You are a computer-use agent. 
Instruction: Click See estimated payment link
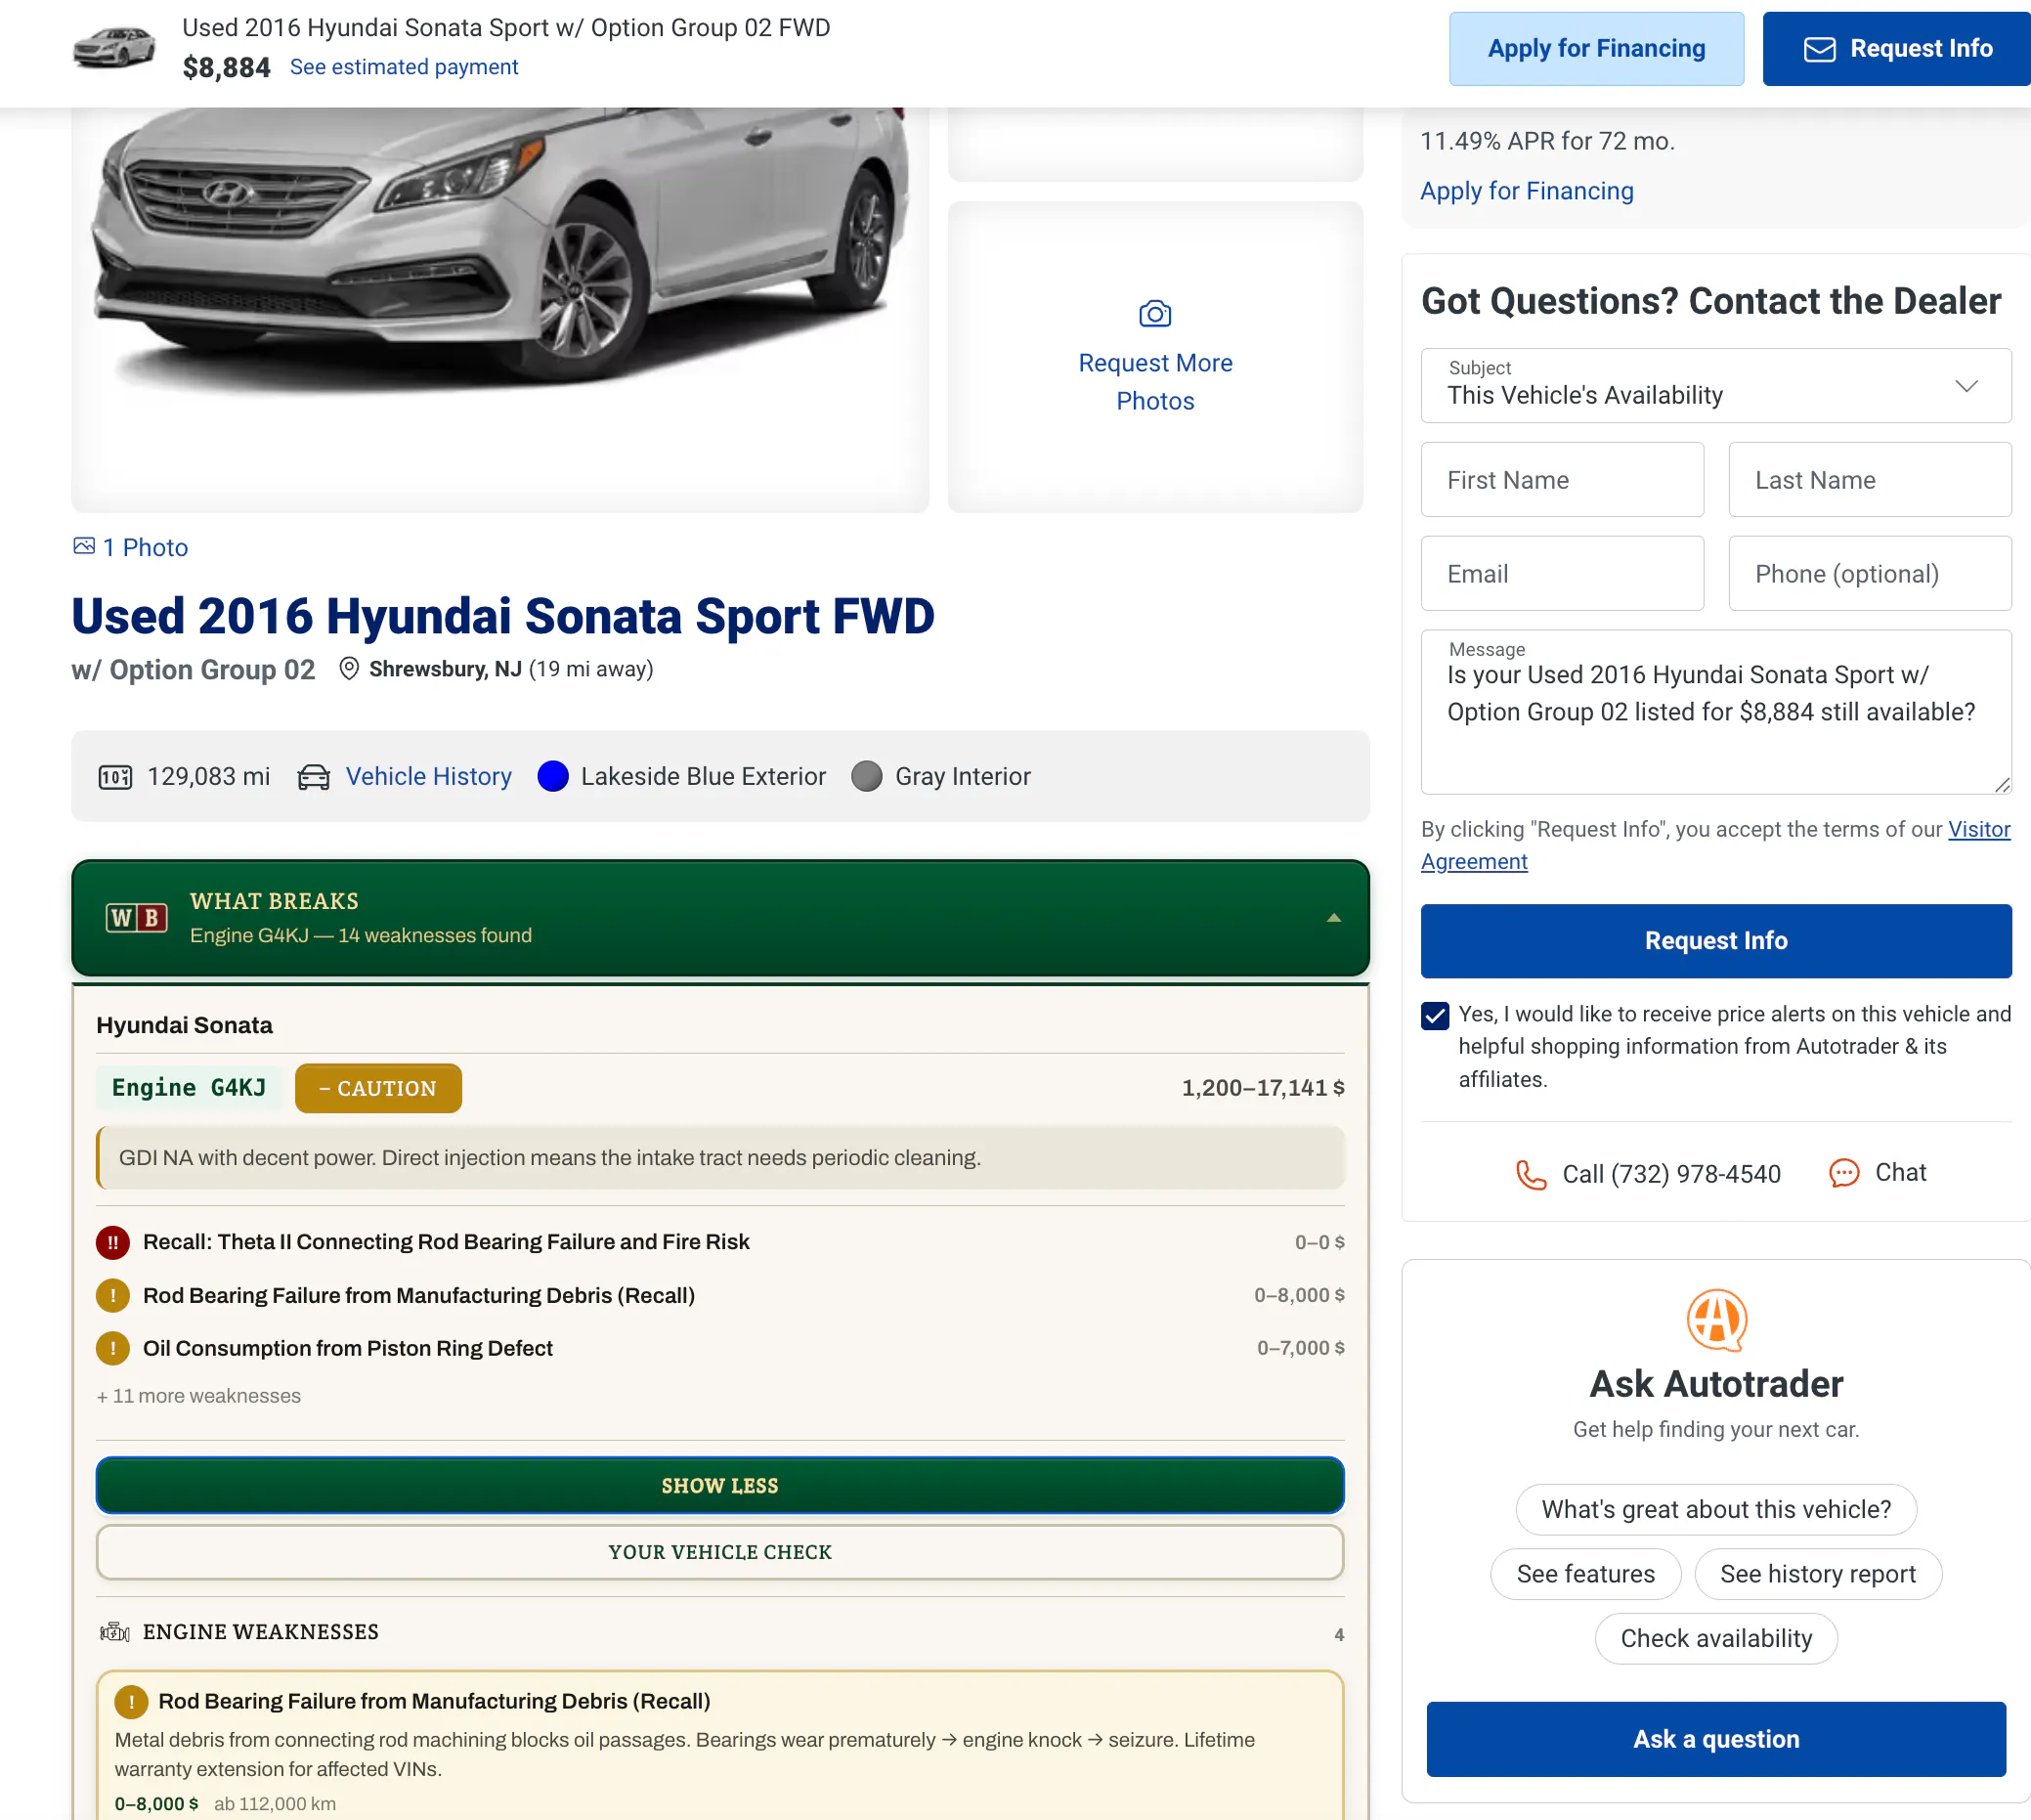point(404,67)
